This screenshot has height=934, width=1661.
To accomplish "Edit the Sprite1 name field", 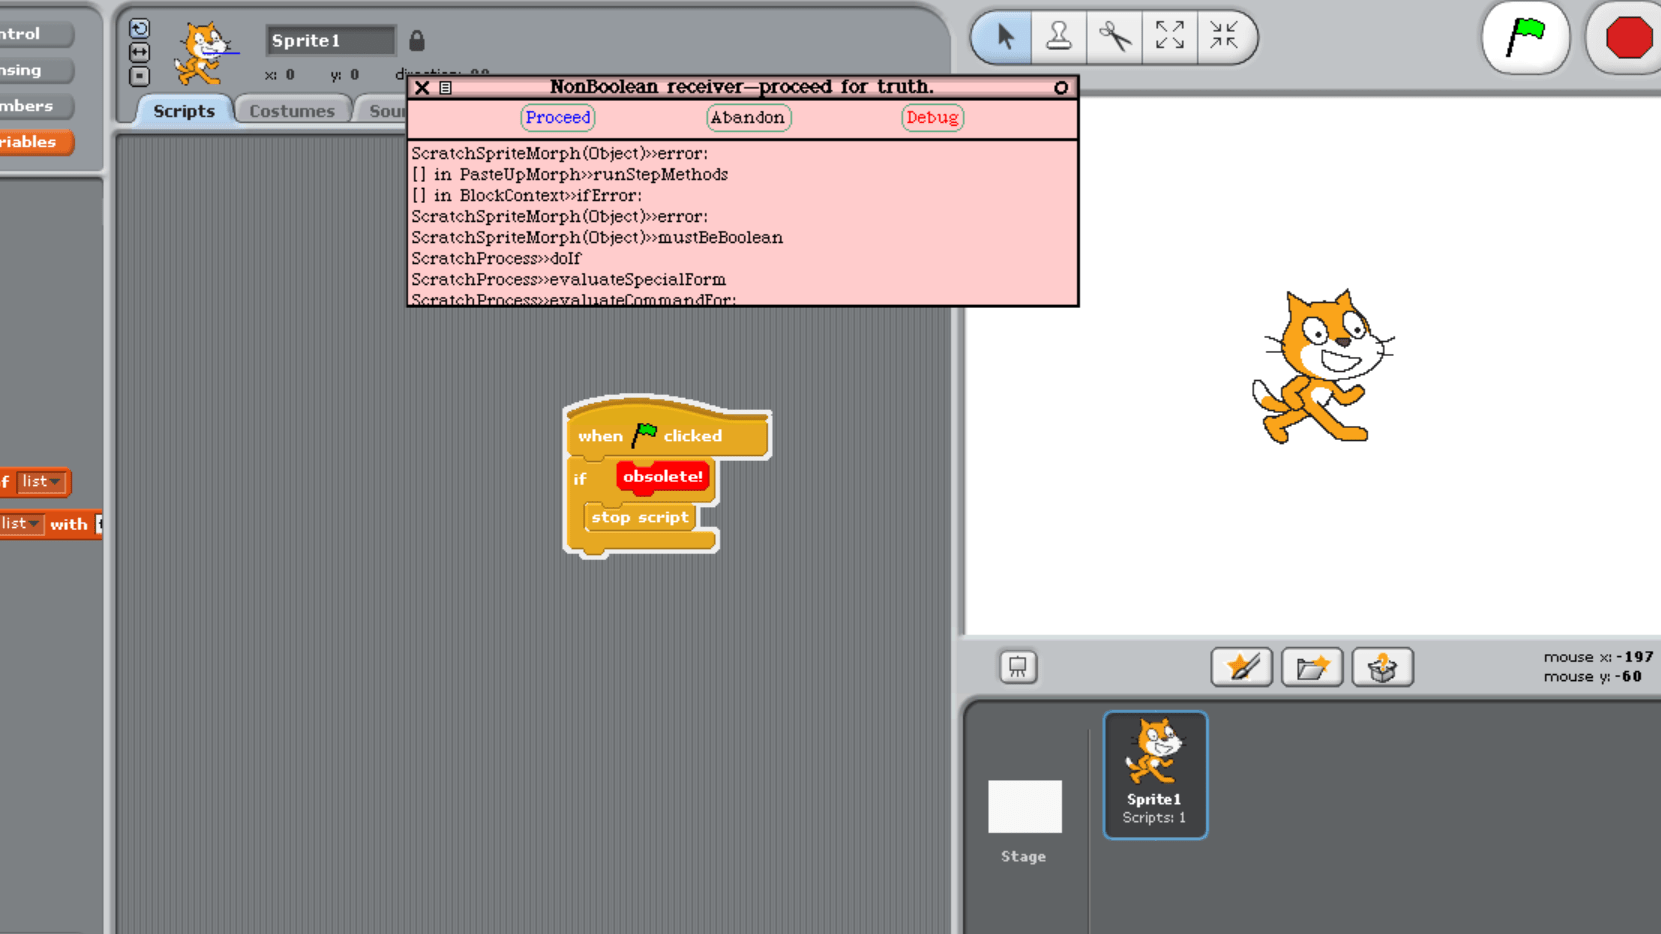I will pyautogui.click(x=330, y=40).
